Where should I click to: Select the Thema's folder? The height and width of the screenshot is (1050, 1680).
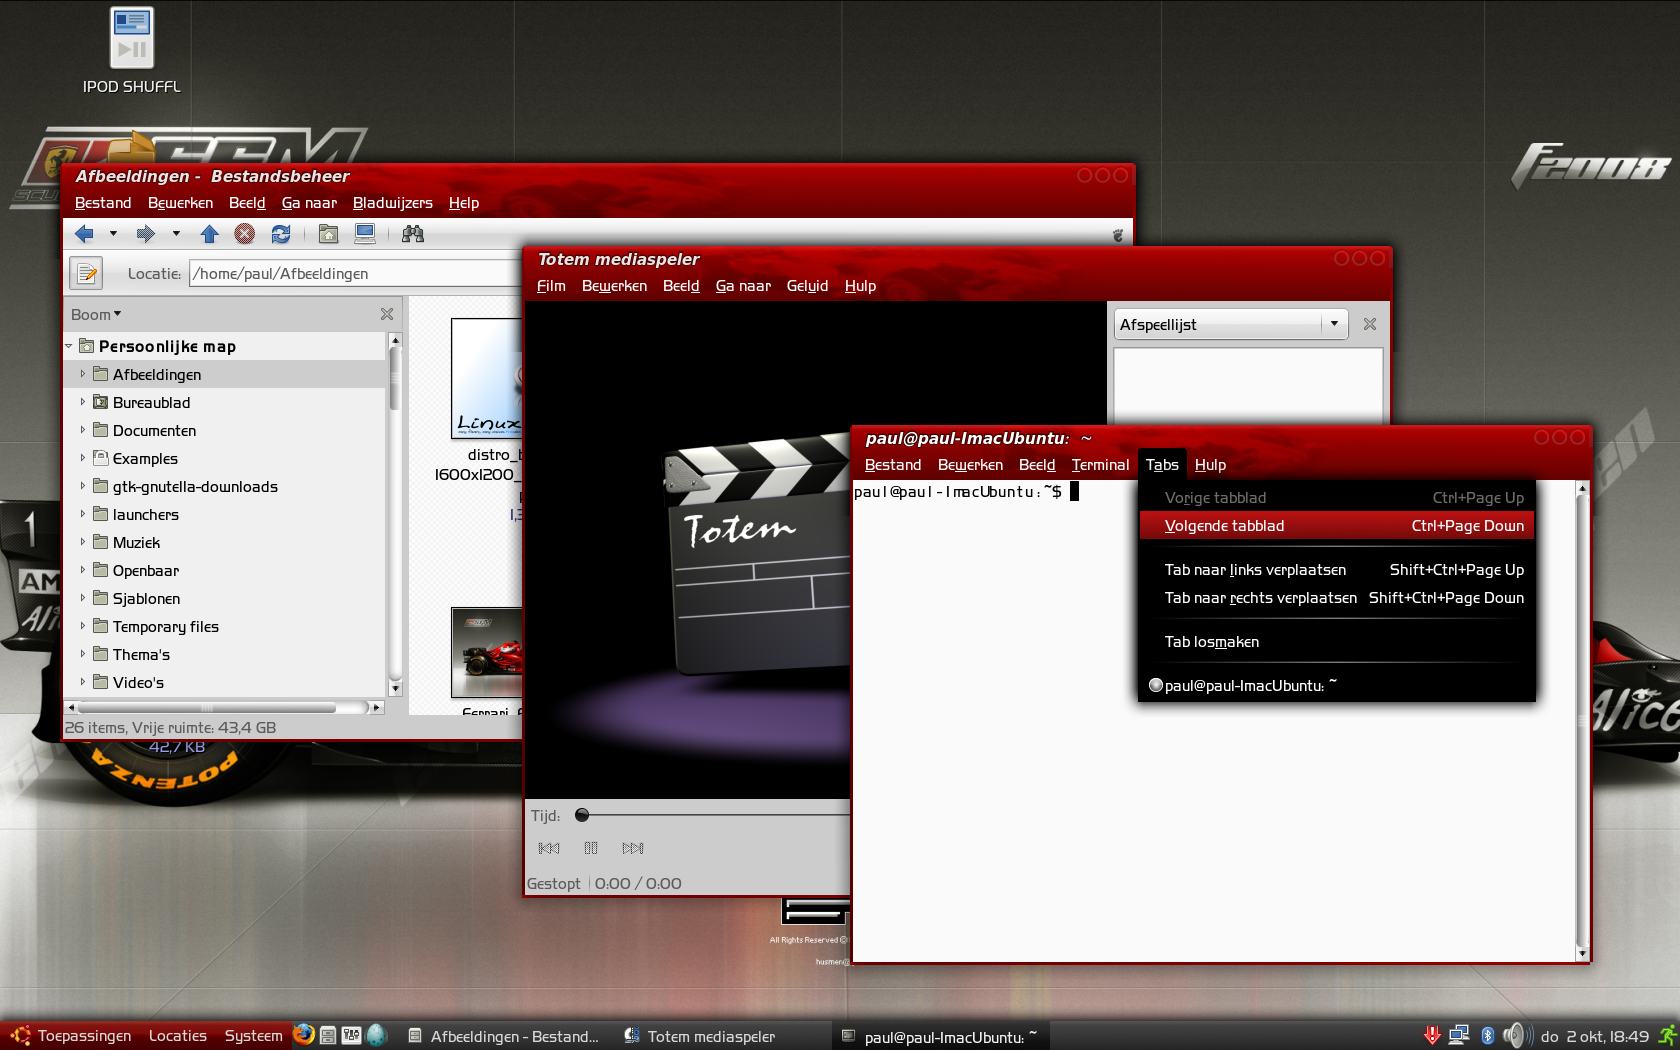tap(141, 655)
